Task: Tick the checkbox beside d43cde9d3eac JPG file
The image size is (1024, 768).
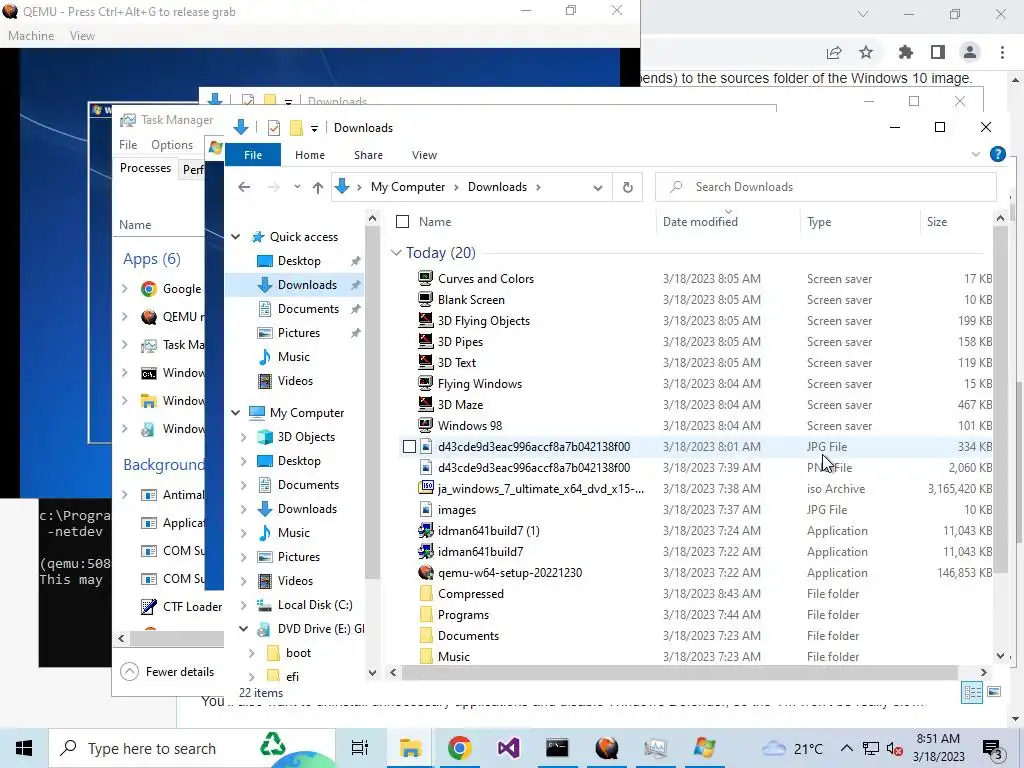Action: [x=409, y=447]
